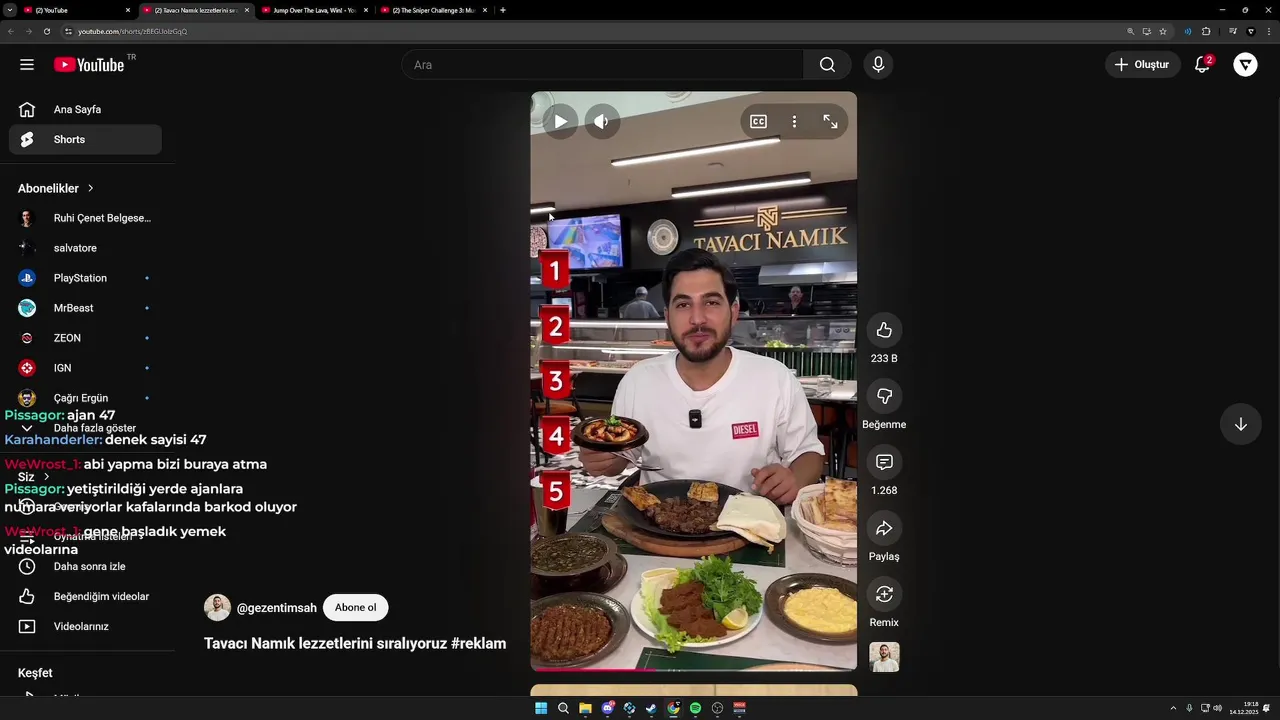Subscribe with the Abone ol button
1280x720 pixels.
(356, 607)
